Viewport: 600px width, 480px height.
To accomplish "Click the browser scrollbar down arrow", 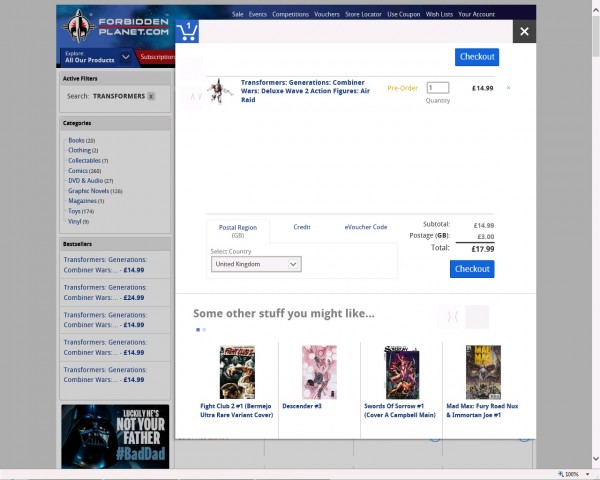I will tap(596, 459).
